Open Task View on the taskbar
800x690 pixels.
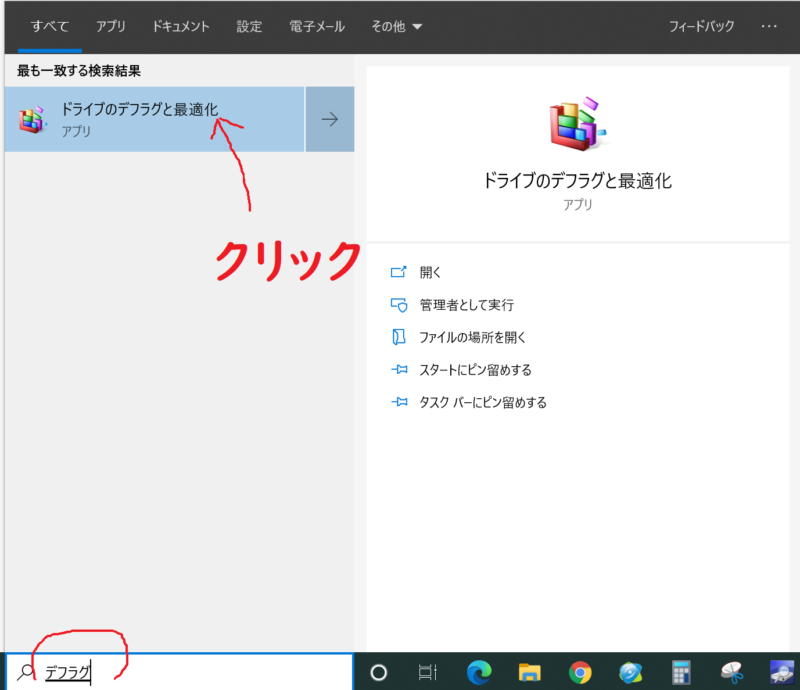pos(428,672)
